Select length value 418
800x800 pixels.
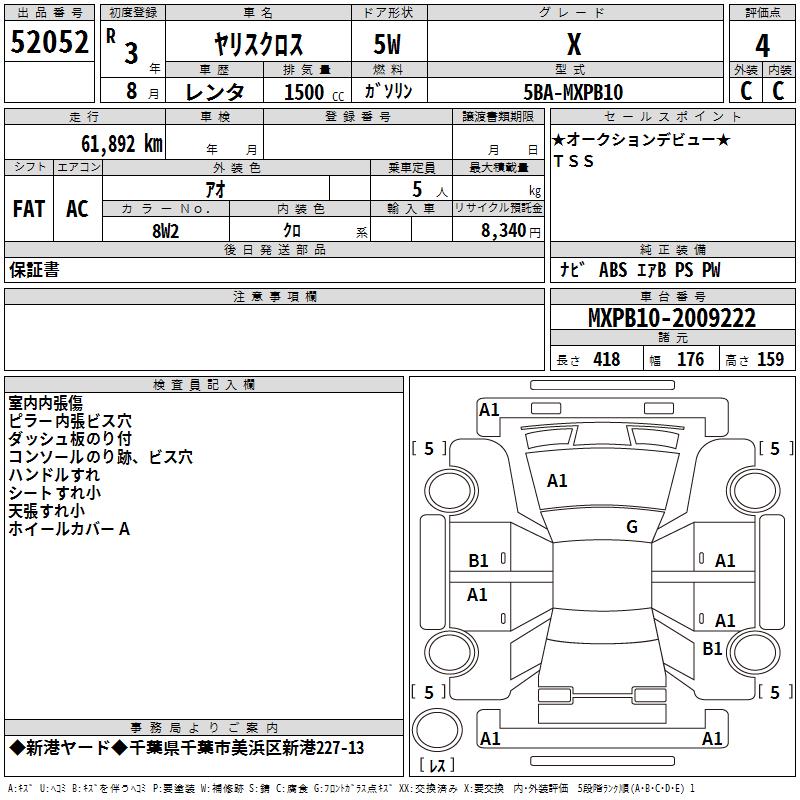pos(607,360)
